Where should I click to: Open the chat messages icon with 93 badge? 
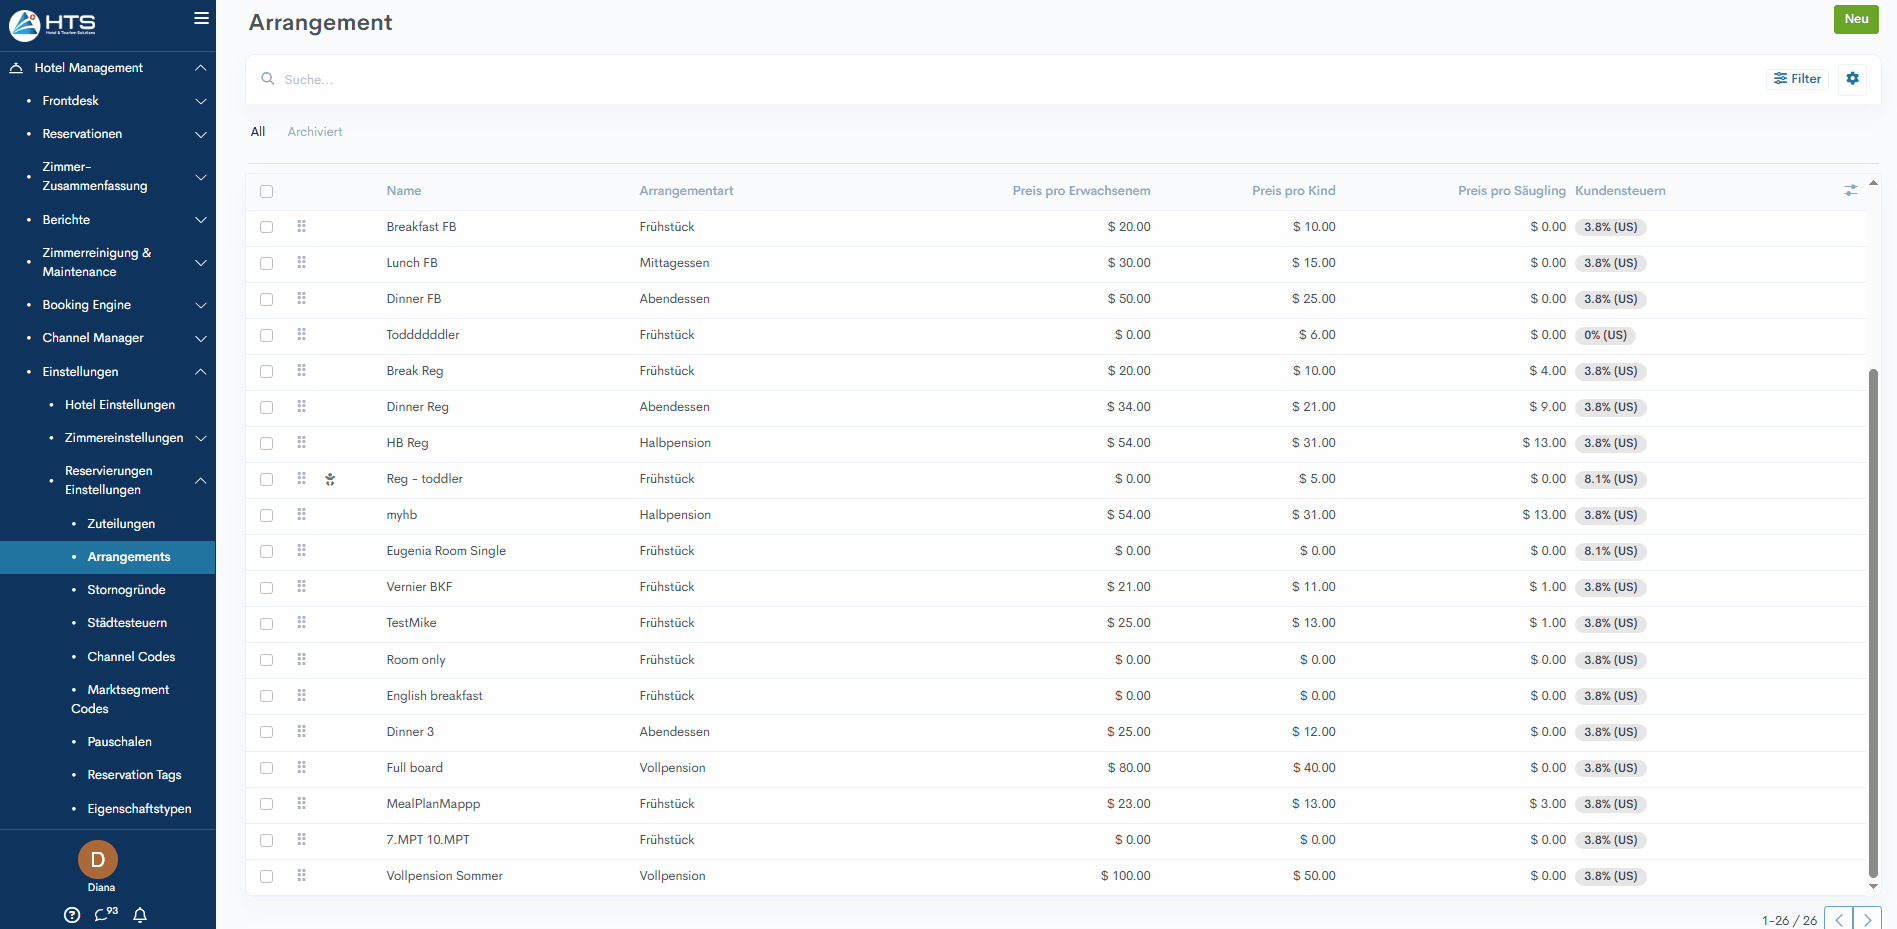coord(104,914)
